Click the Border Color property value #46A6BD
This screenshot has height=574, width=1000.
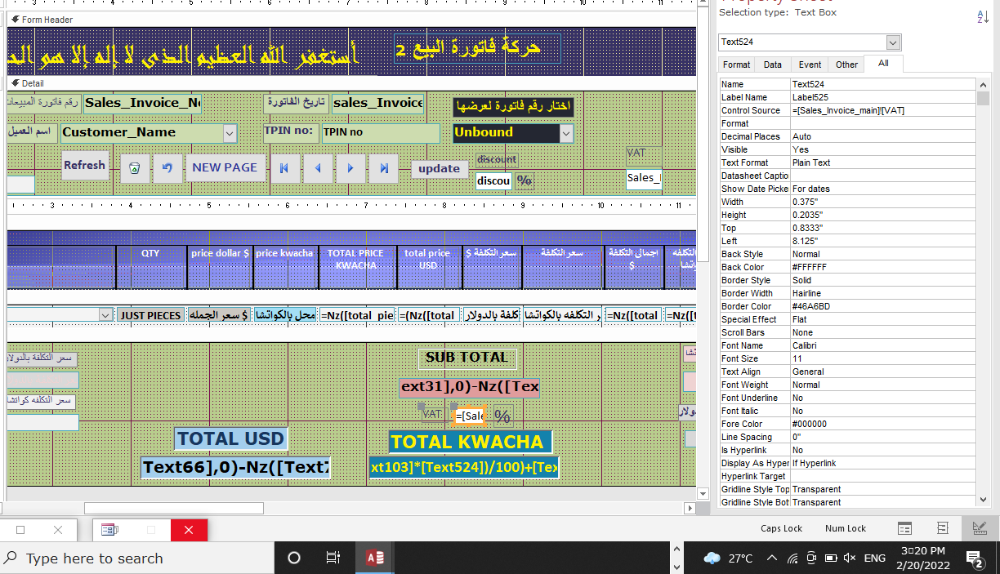coord(883,306)
